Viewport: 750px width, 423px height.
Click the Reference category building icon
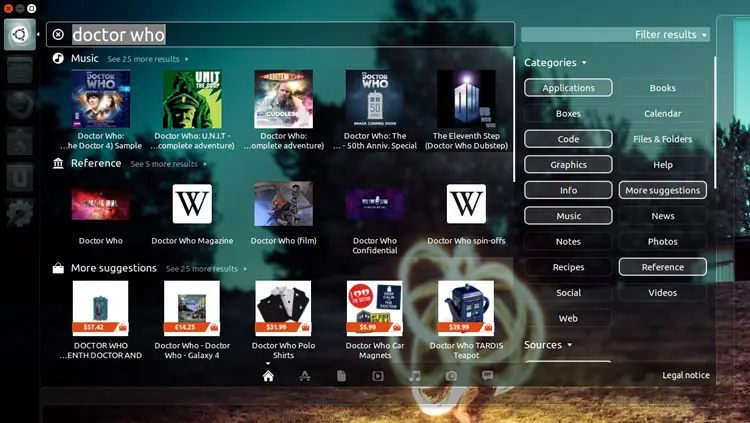click(x=58, y=164)
